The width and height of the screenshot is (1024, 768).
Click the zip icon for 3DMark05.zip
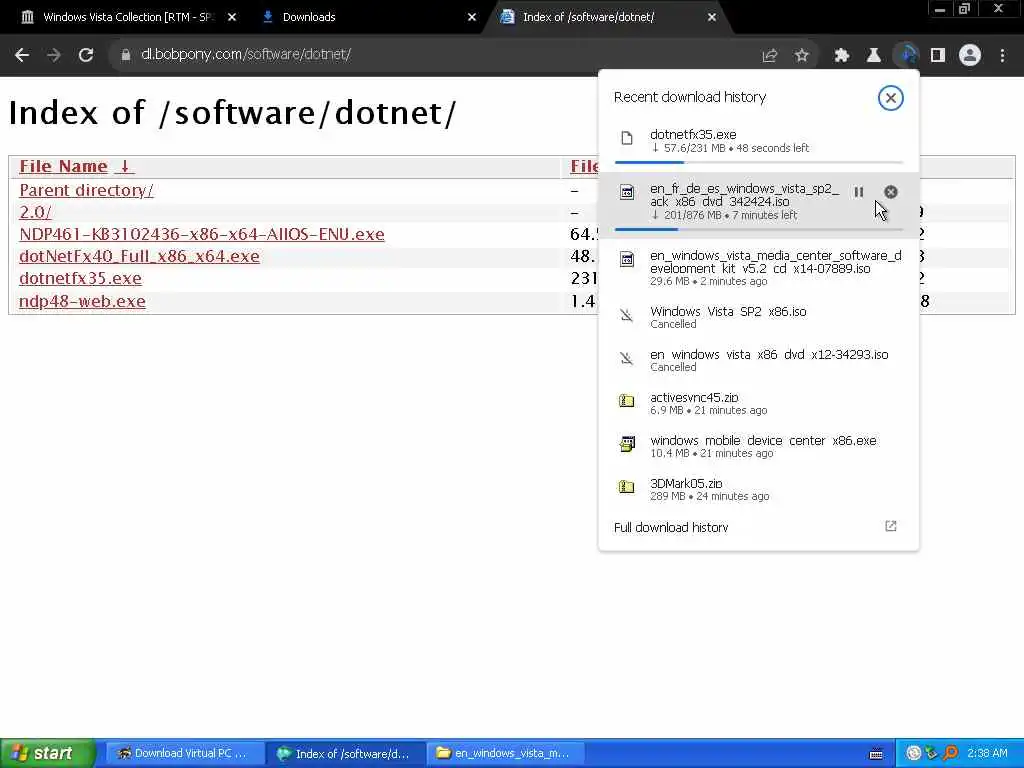[x=627, y=487]
